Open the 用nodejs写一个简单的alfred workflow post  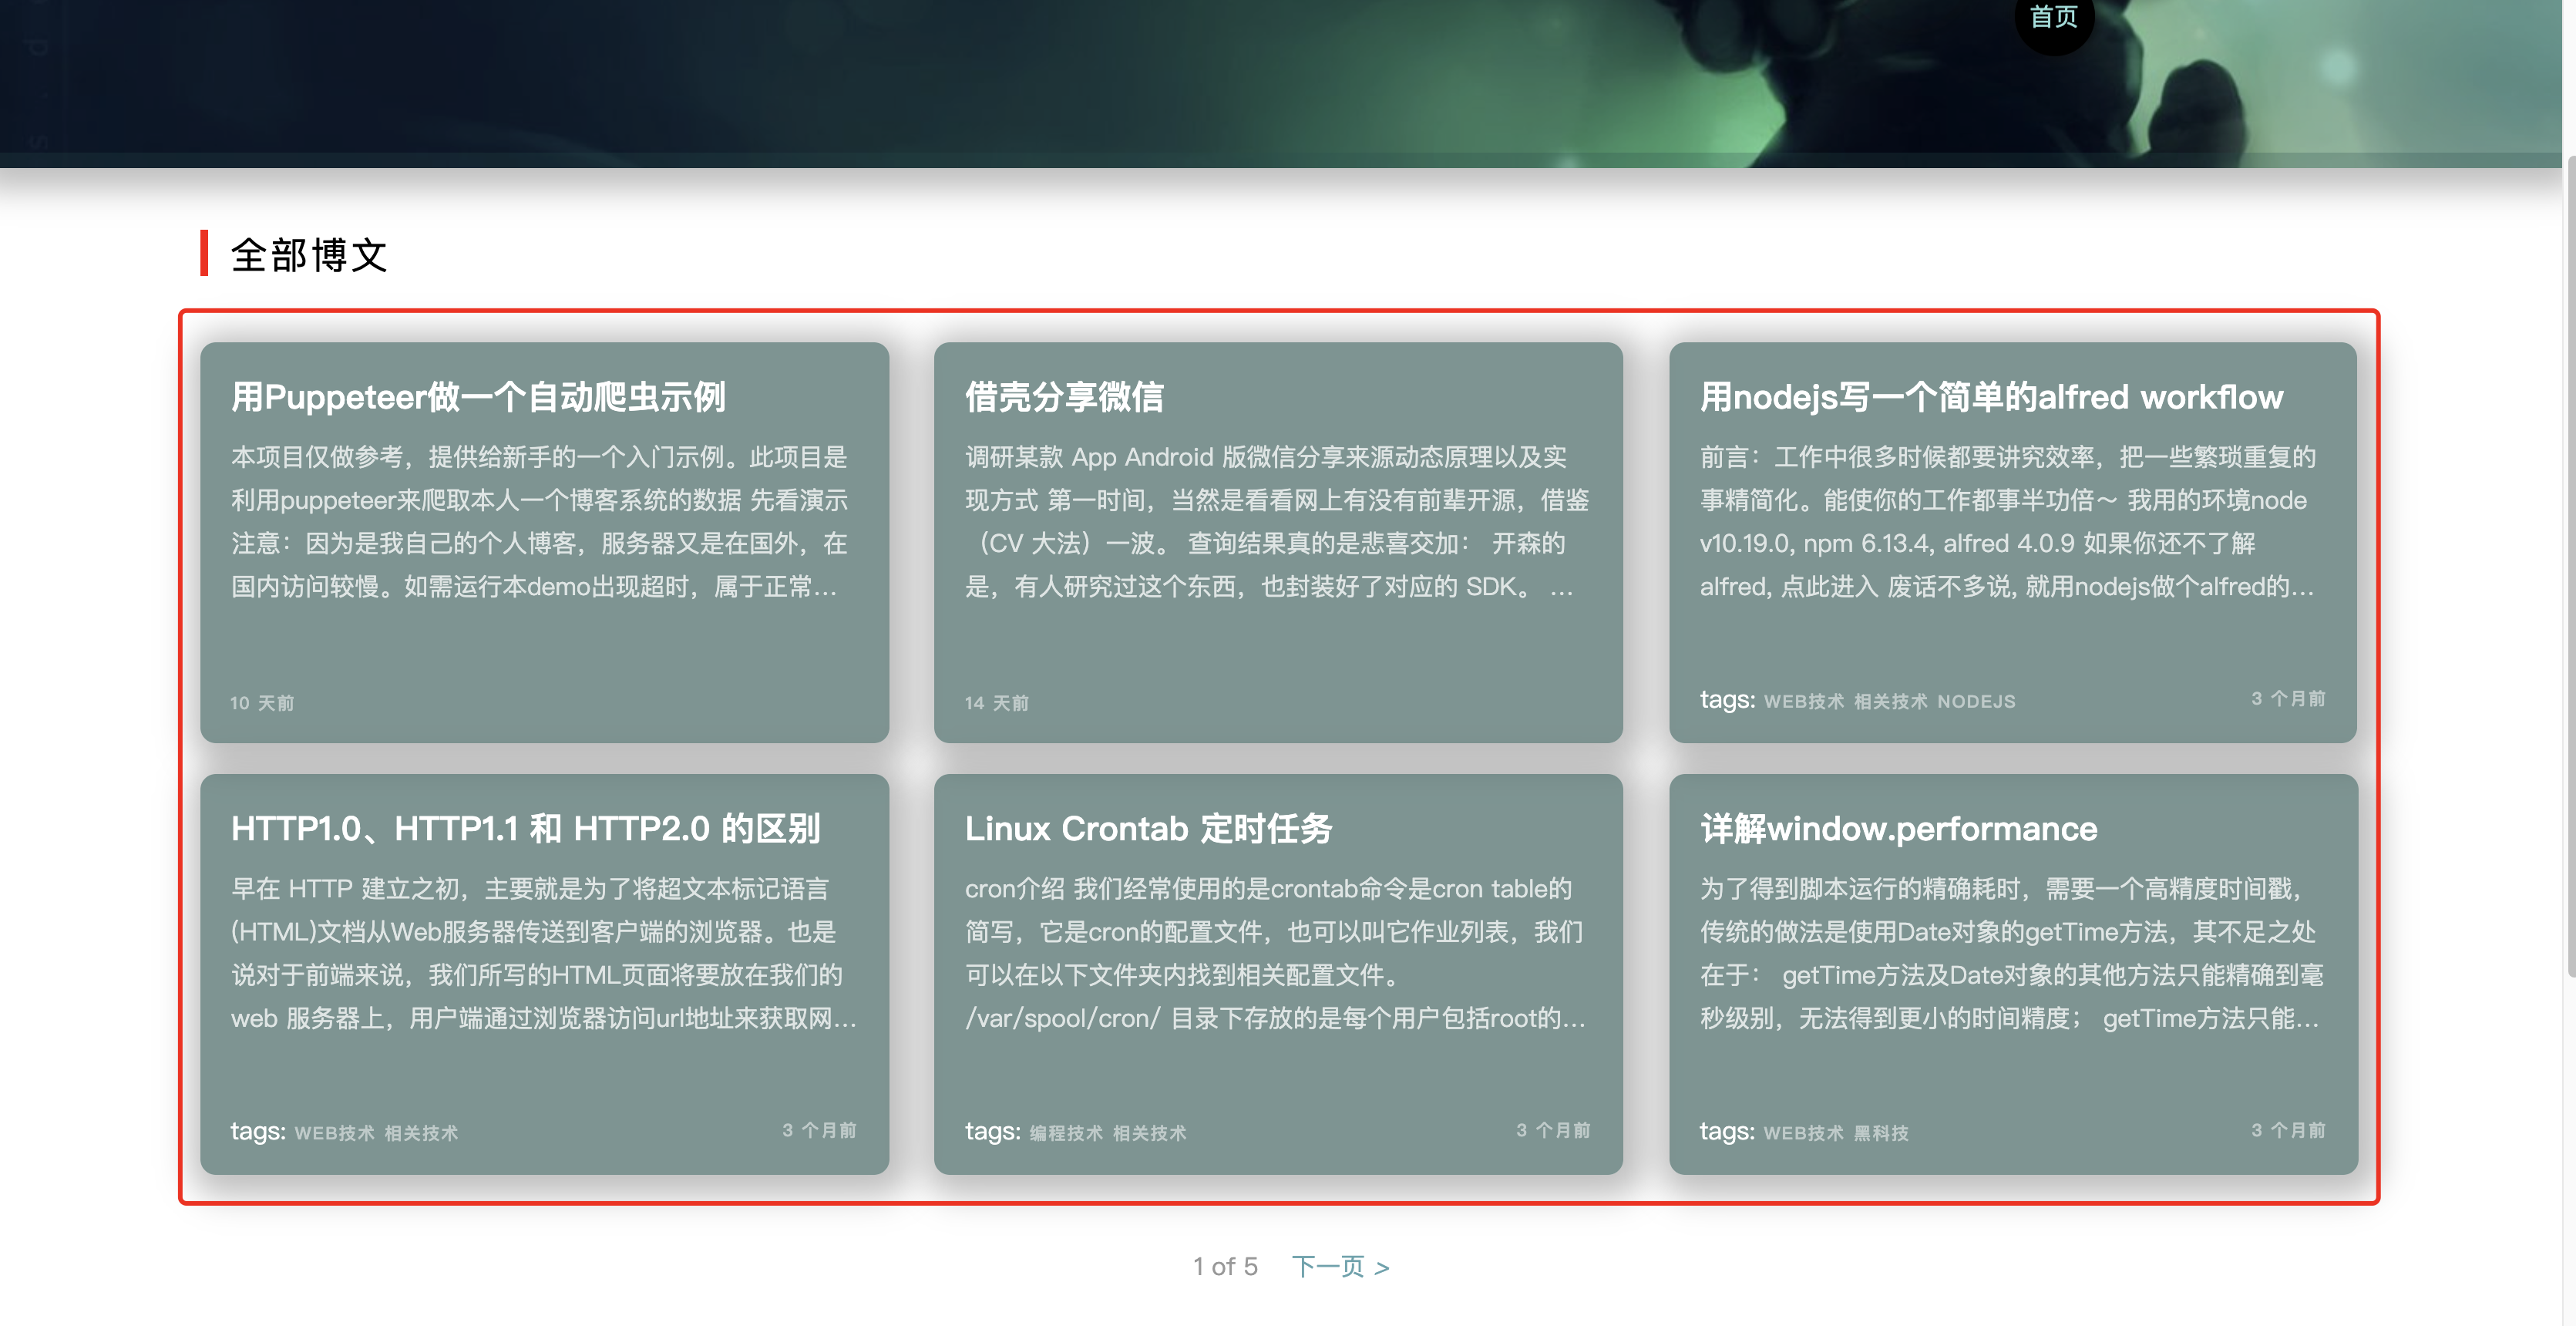pyautogui.click(x=1991, y=397)
